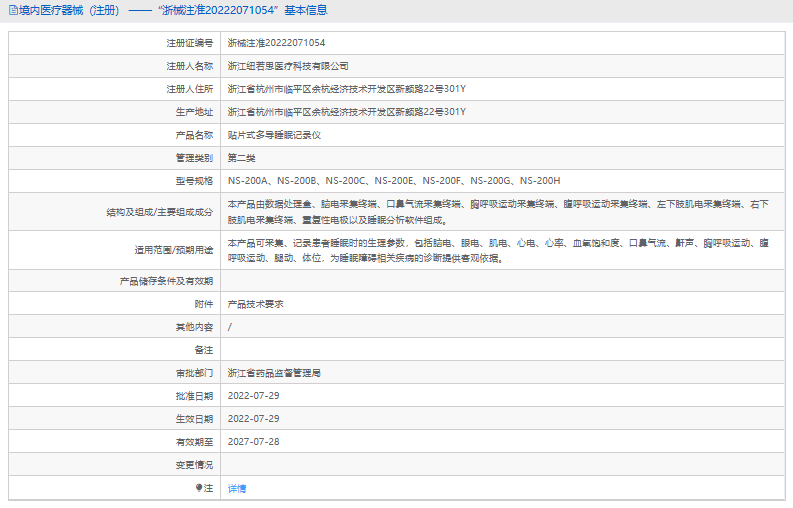Click the slash value in 其他内容 row

point(230,327)
